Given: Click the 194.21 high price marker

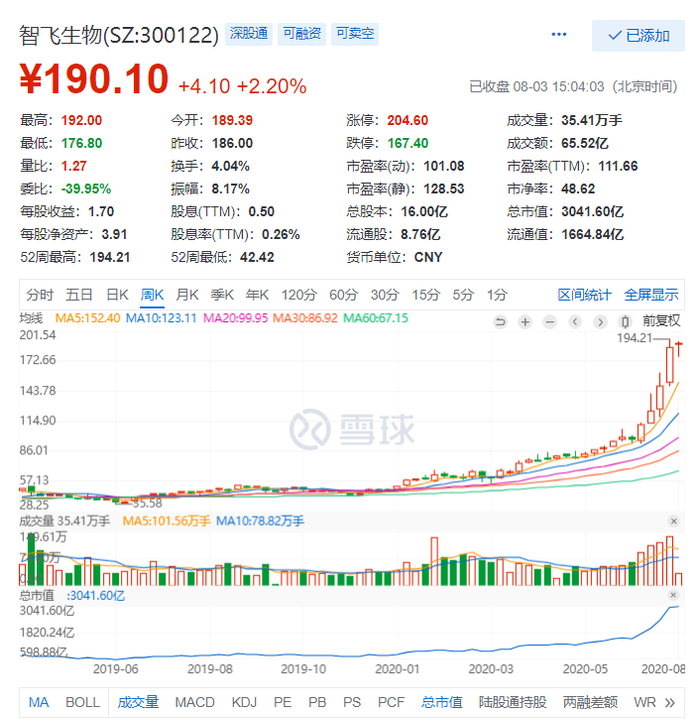Looking at the screenshot, I should (x=634, y=338).
